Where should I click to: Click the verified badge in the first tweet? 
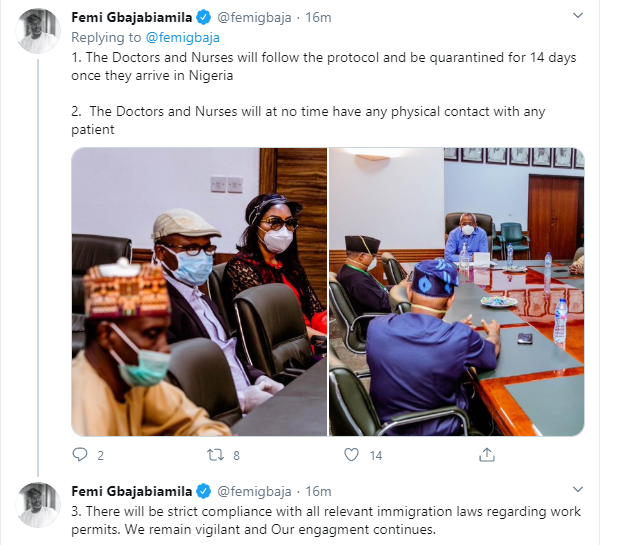pyautogui.click(x=204, y=18)
